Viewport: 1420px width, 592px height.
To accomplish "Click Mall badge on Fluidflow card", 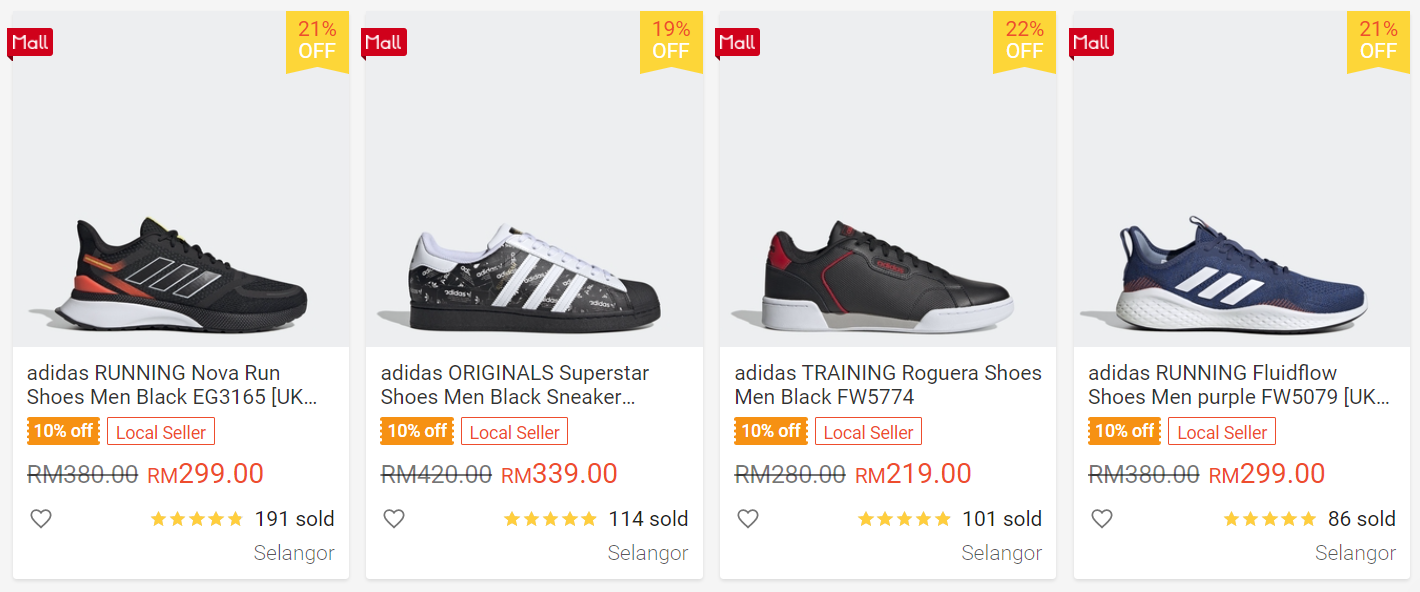I will 1091,42.
